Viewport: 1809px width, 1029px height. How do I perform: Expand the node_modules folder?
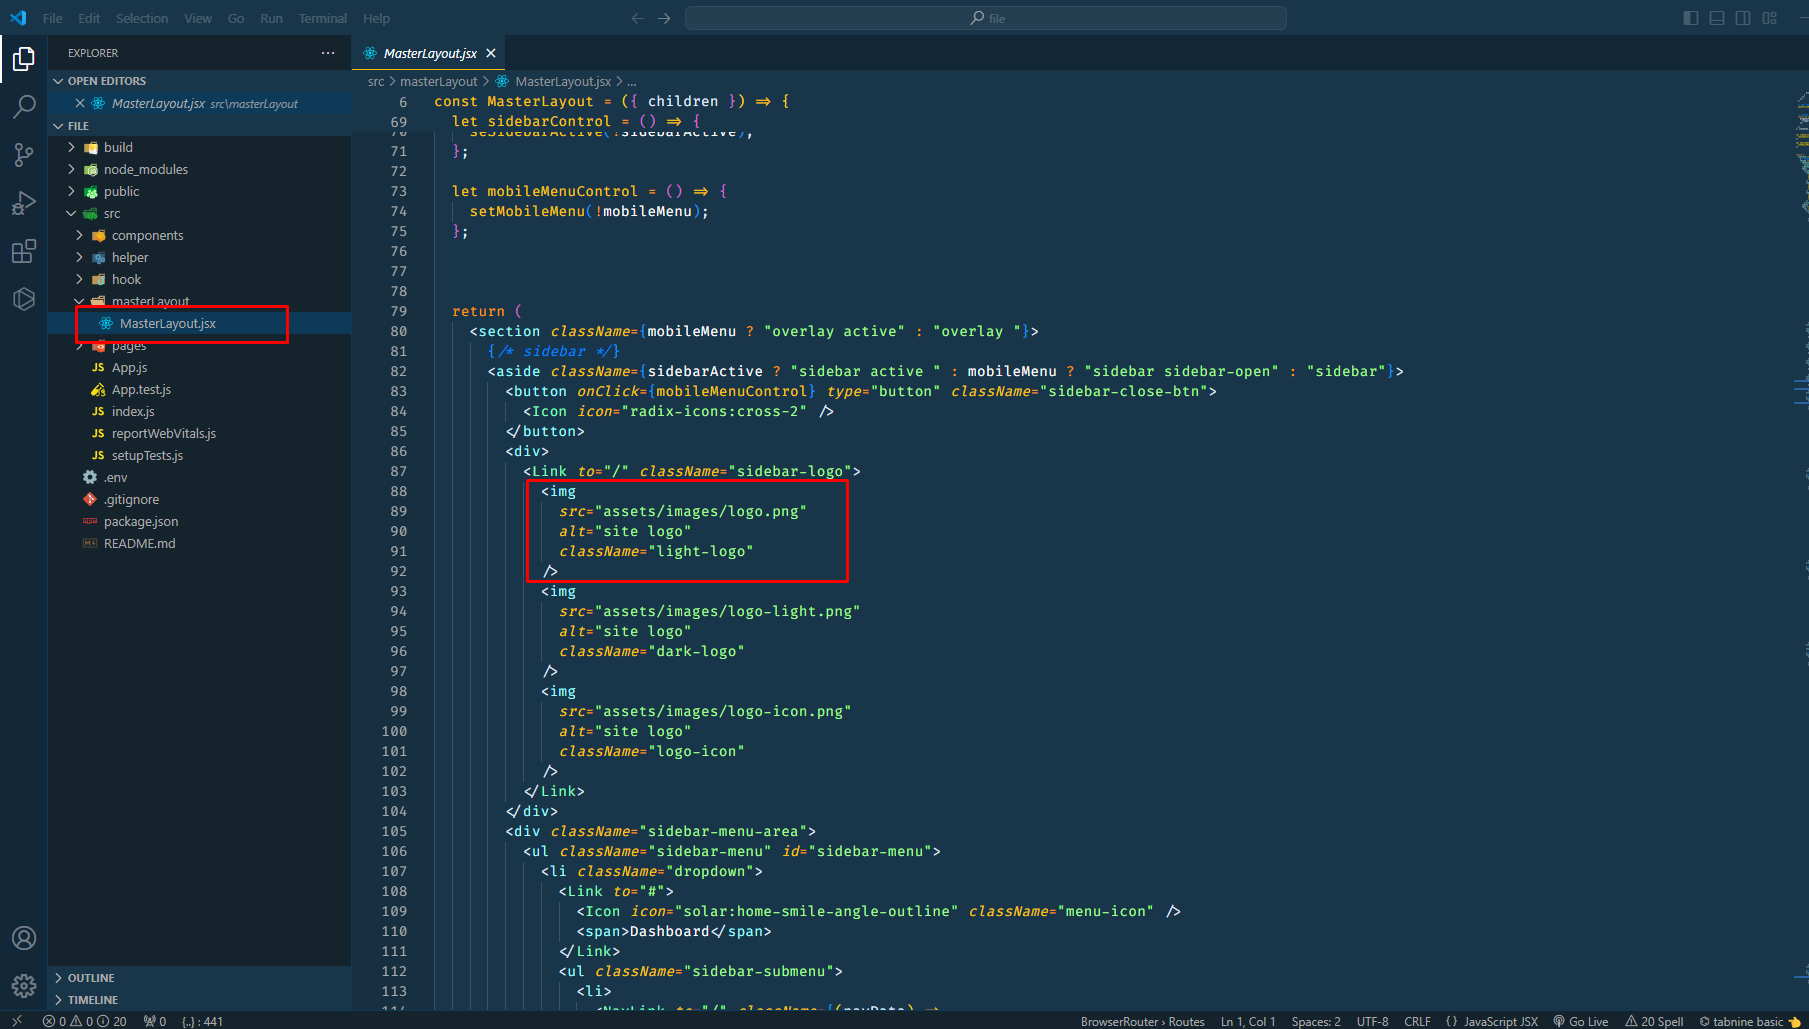coord(145,170)
